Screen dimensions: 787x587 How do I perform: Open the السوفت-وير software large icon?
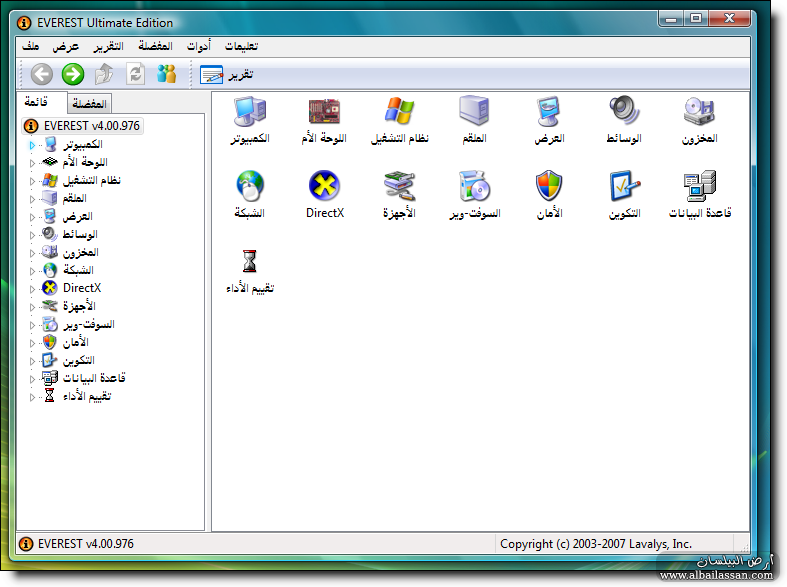[x=474, y=195]
